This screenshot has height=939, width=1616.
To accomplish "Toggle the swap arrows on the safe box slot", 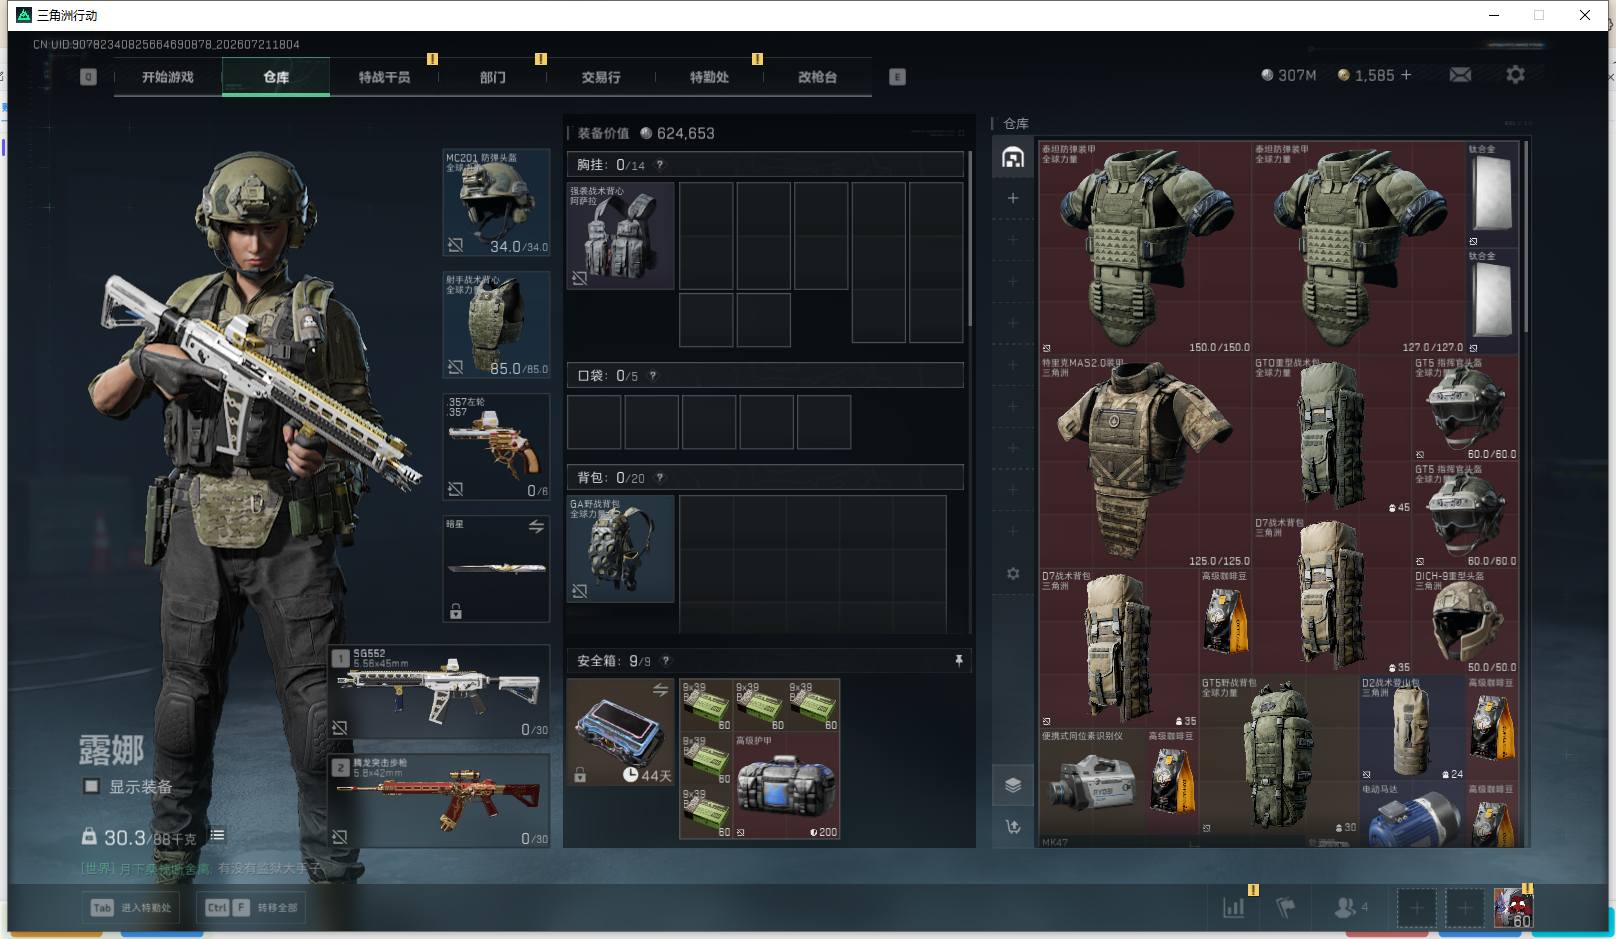I will click(660, 689).
